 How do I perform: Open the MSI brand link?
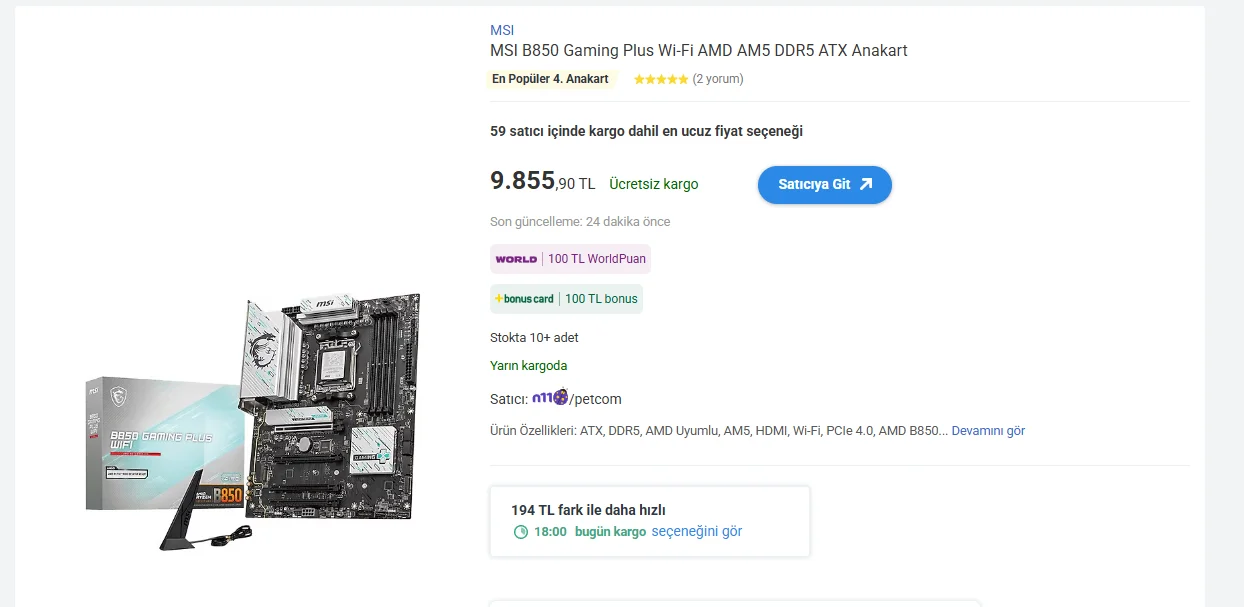[x=502, y=30]
